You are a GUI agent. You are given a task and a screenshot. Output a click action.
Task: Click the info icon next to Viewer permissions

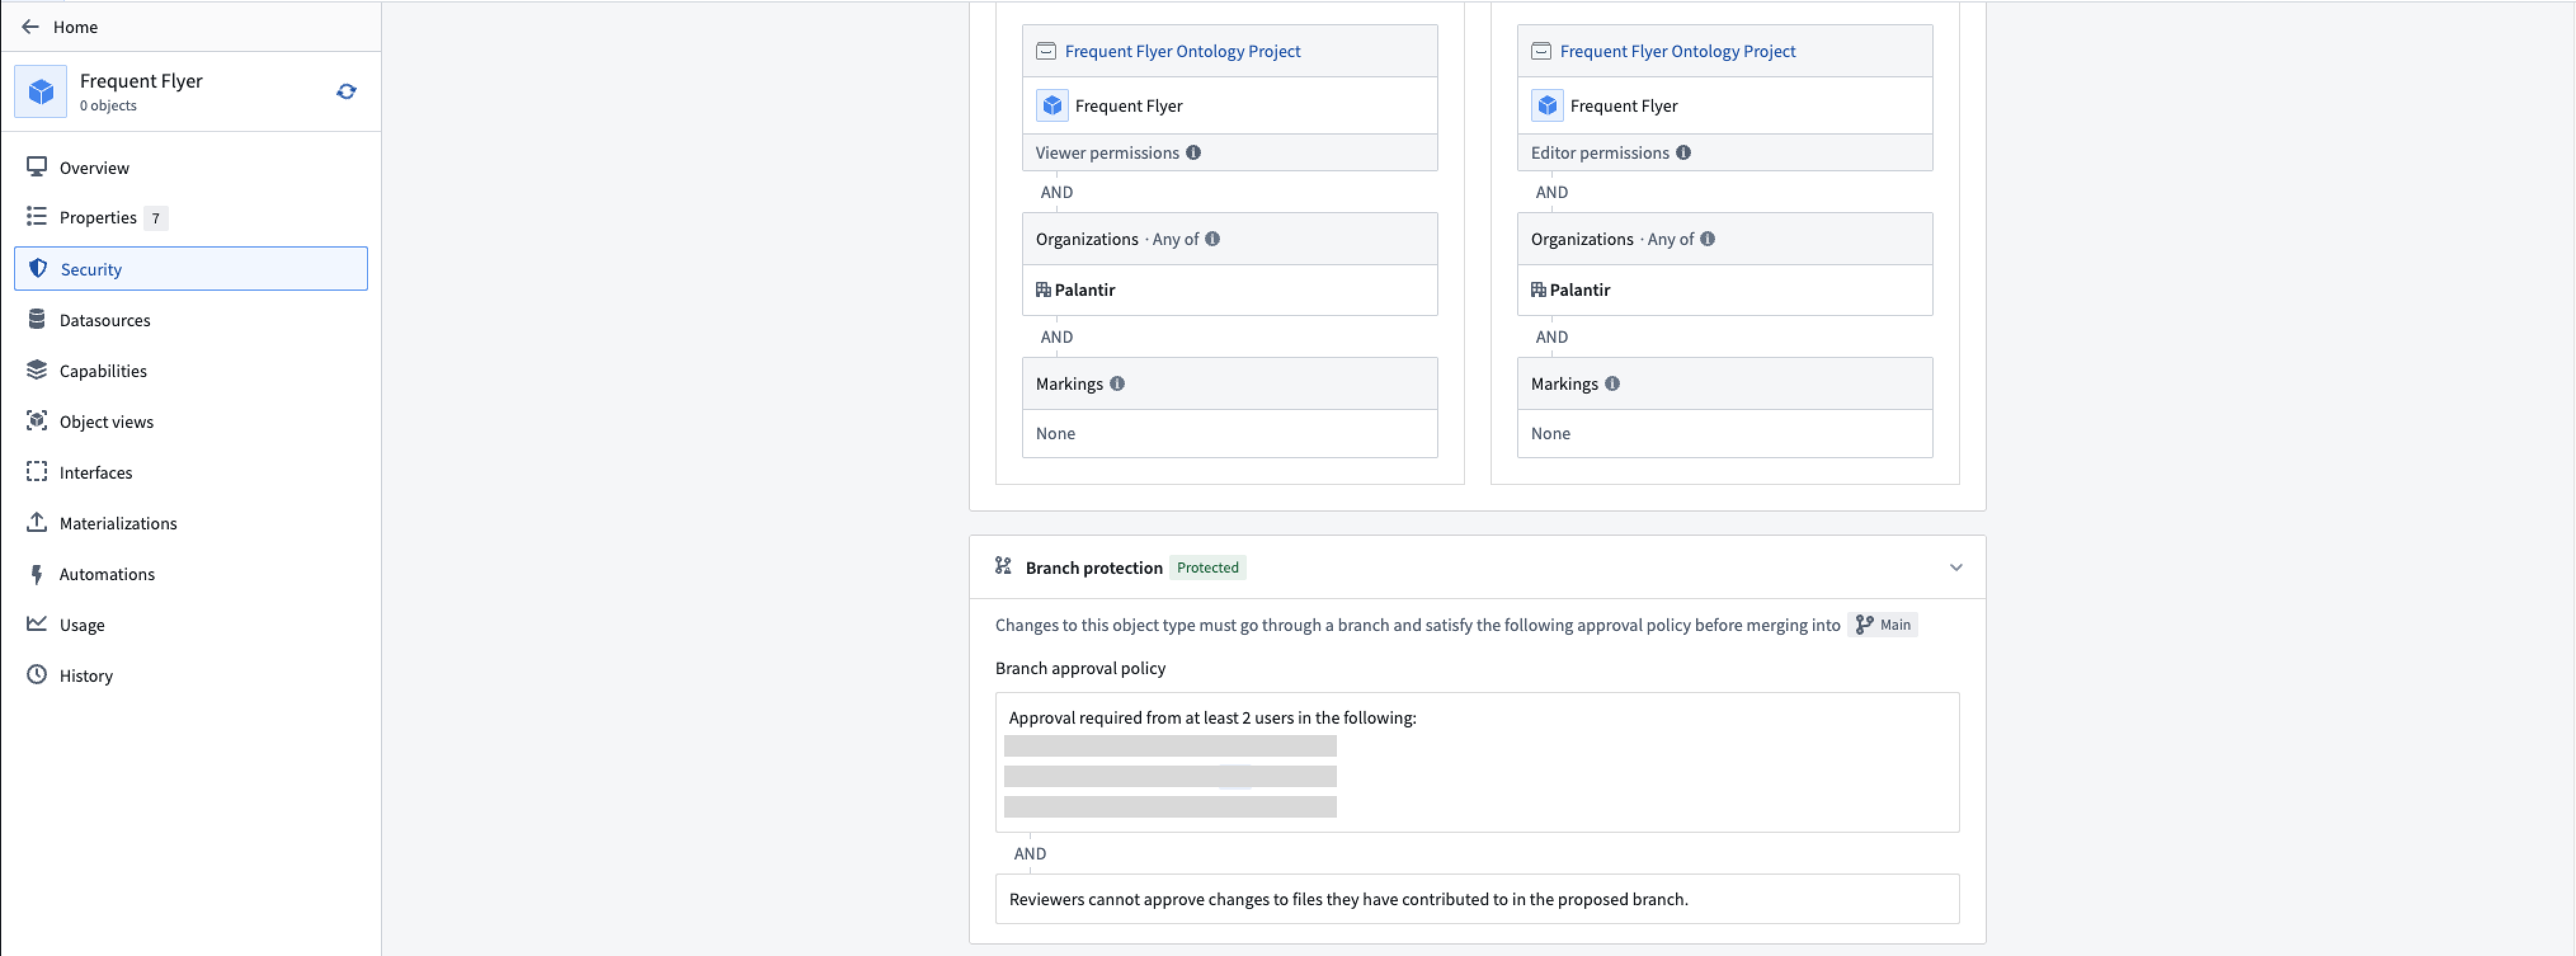[x=1193, y=152]
